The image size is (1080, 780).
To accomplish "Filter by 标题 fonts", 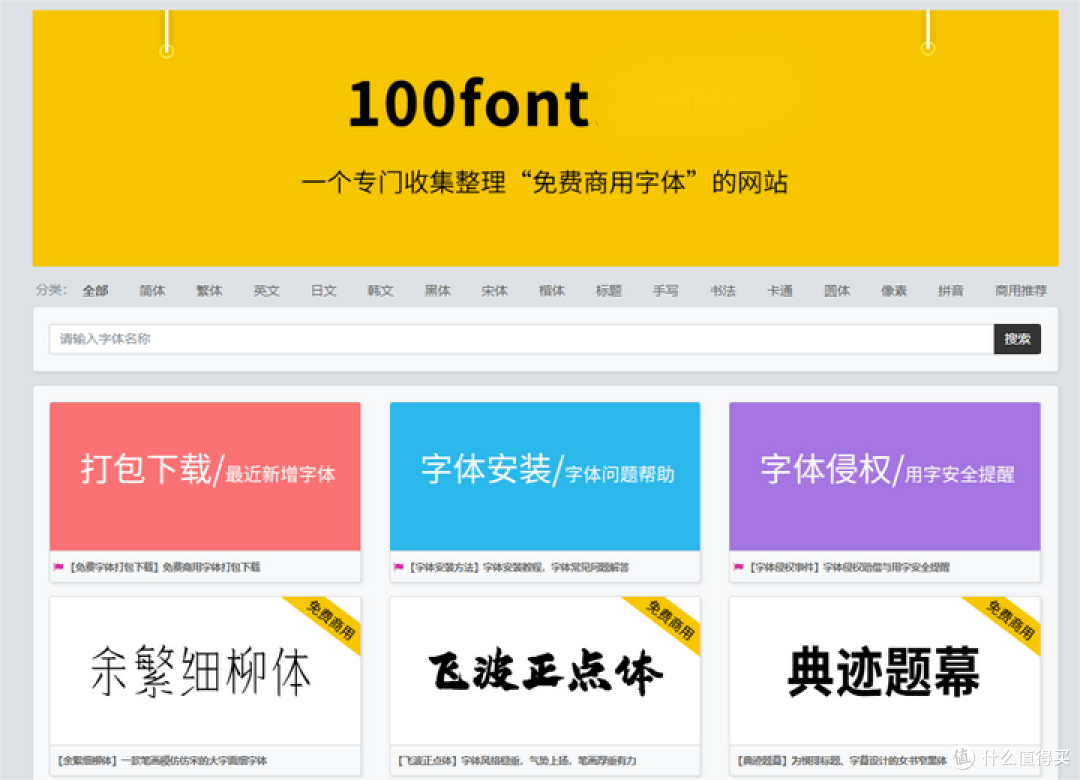I will 609,291.
